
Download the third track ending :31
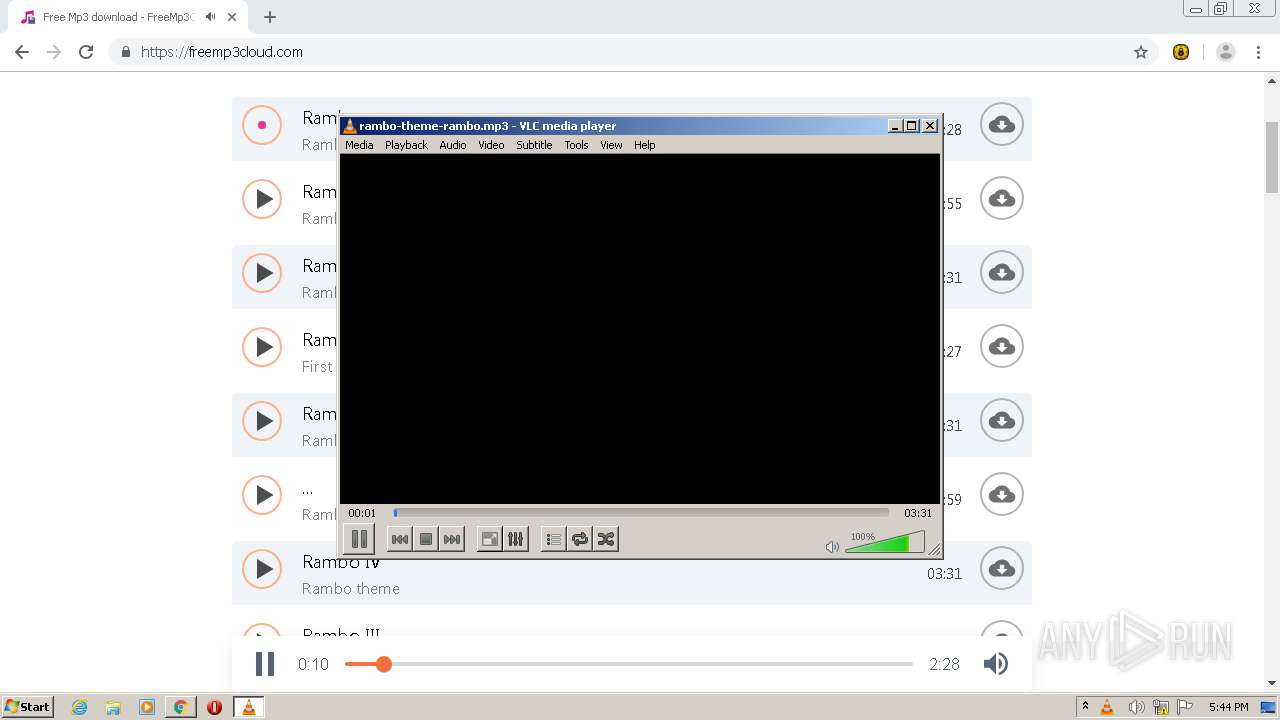point(1002,273)
